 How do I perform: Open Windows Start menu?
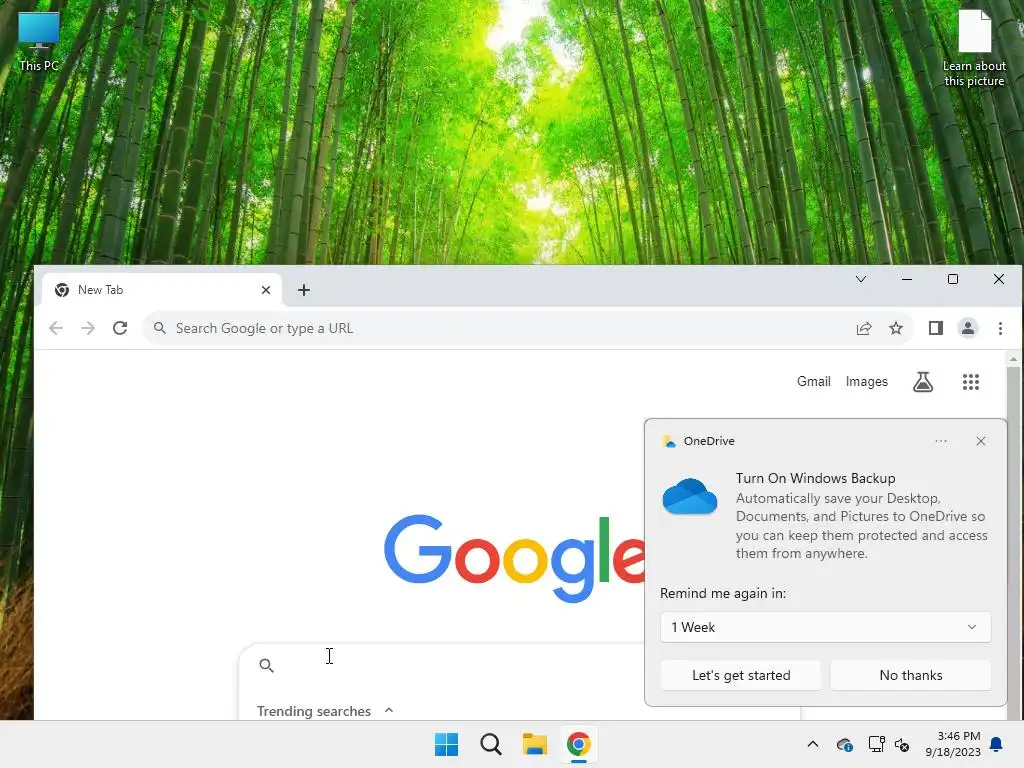447,744
